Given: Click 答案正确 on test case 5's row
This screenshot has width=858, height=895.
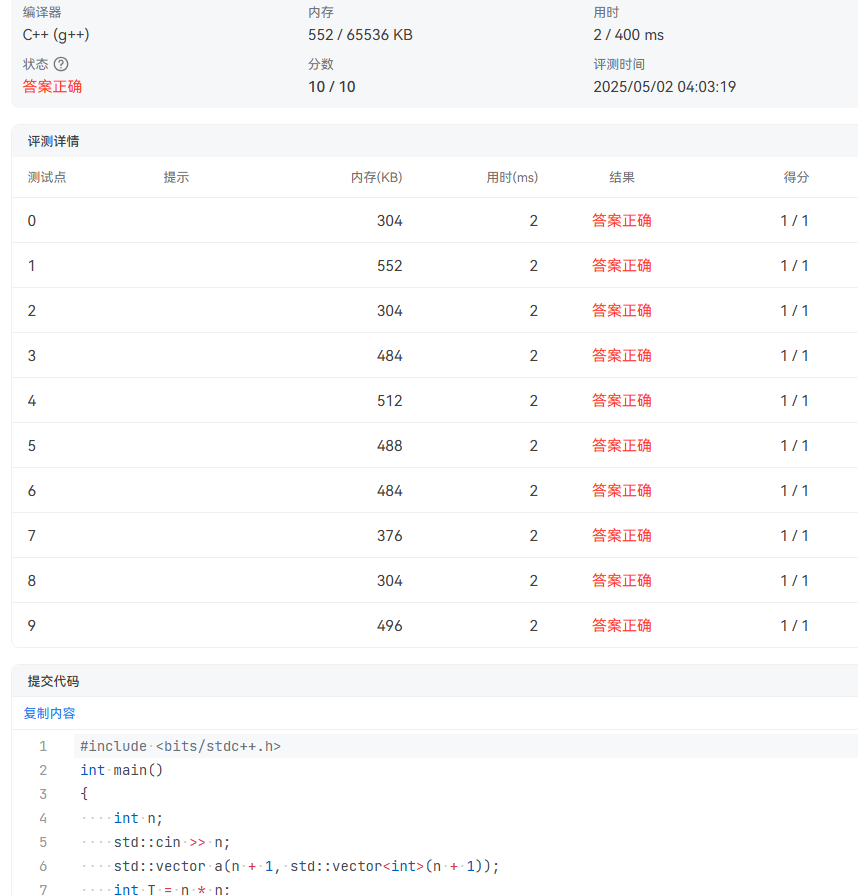Looking at the screenshot, I should (x=622, y=445).
